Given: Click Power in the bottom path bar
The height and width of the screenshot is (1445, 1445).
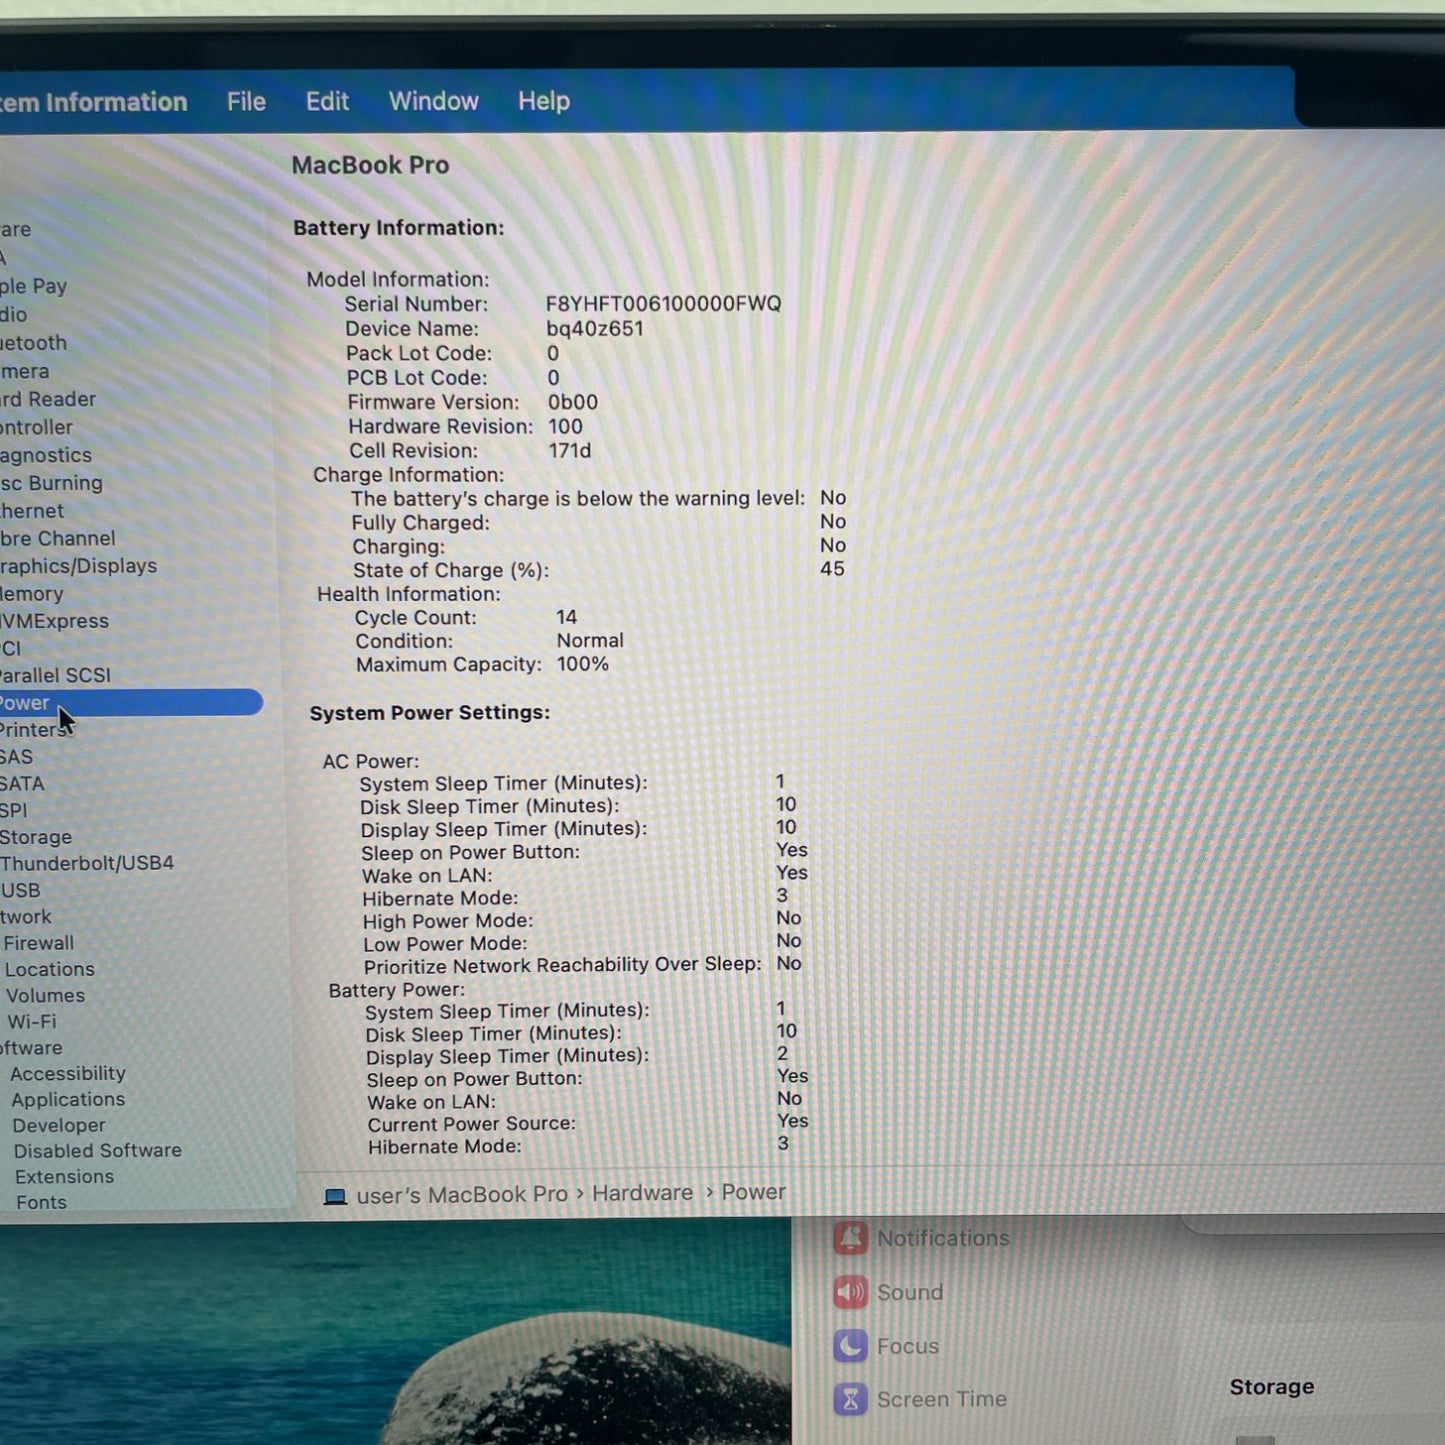Looking at the screenshot, I should pos(753,1192).
